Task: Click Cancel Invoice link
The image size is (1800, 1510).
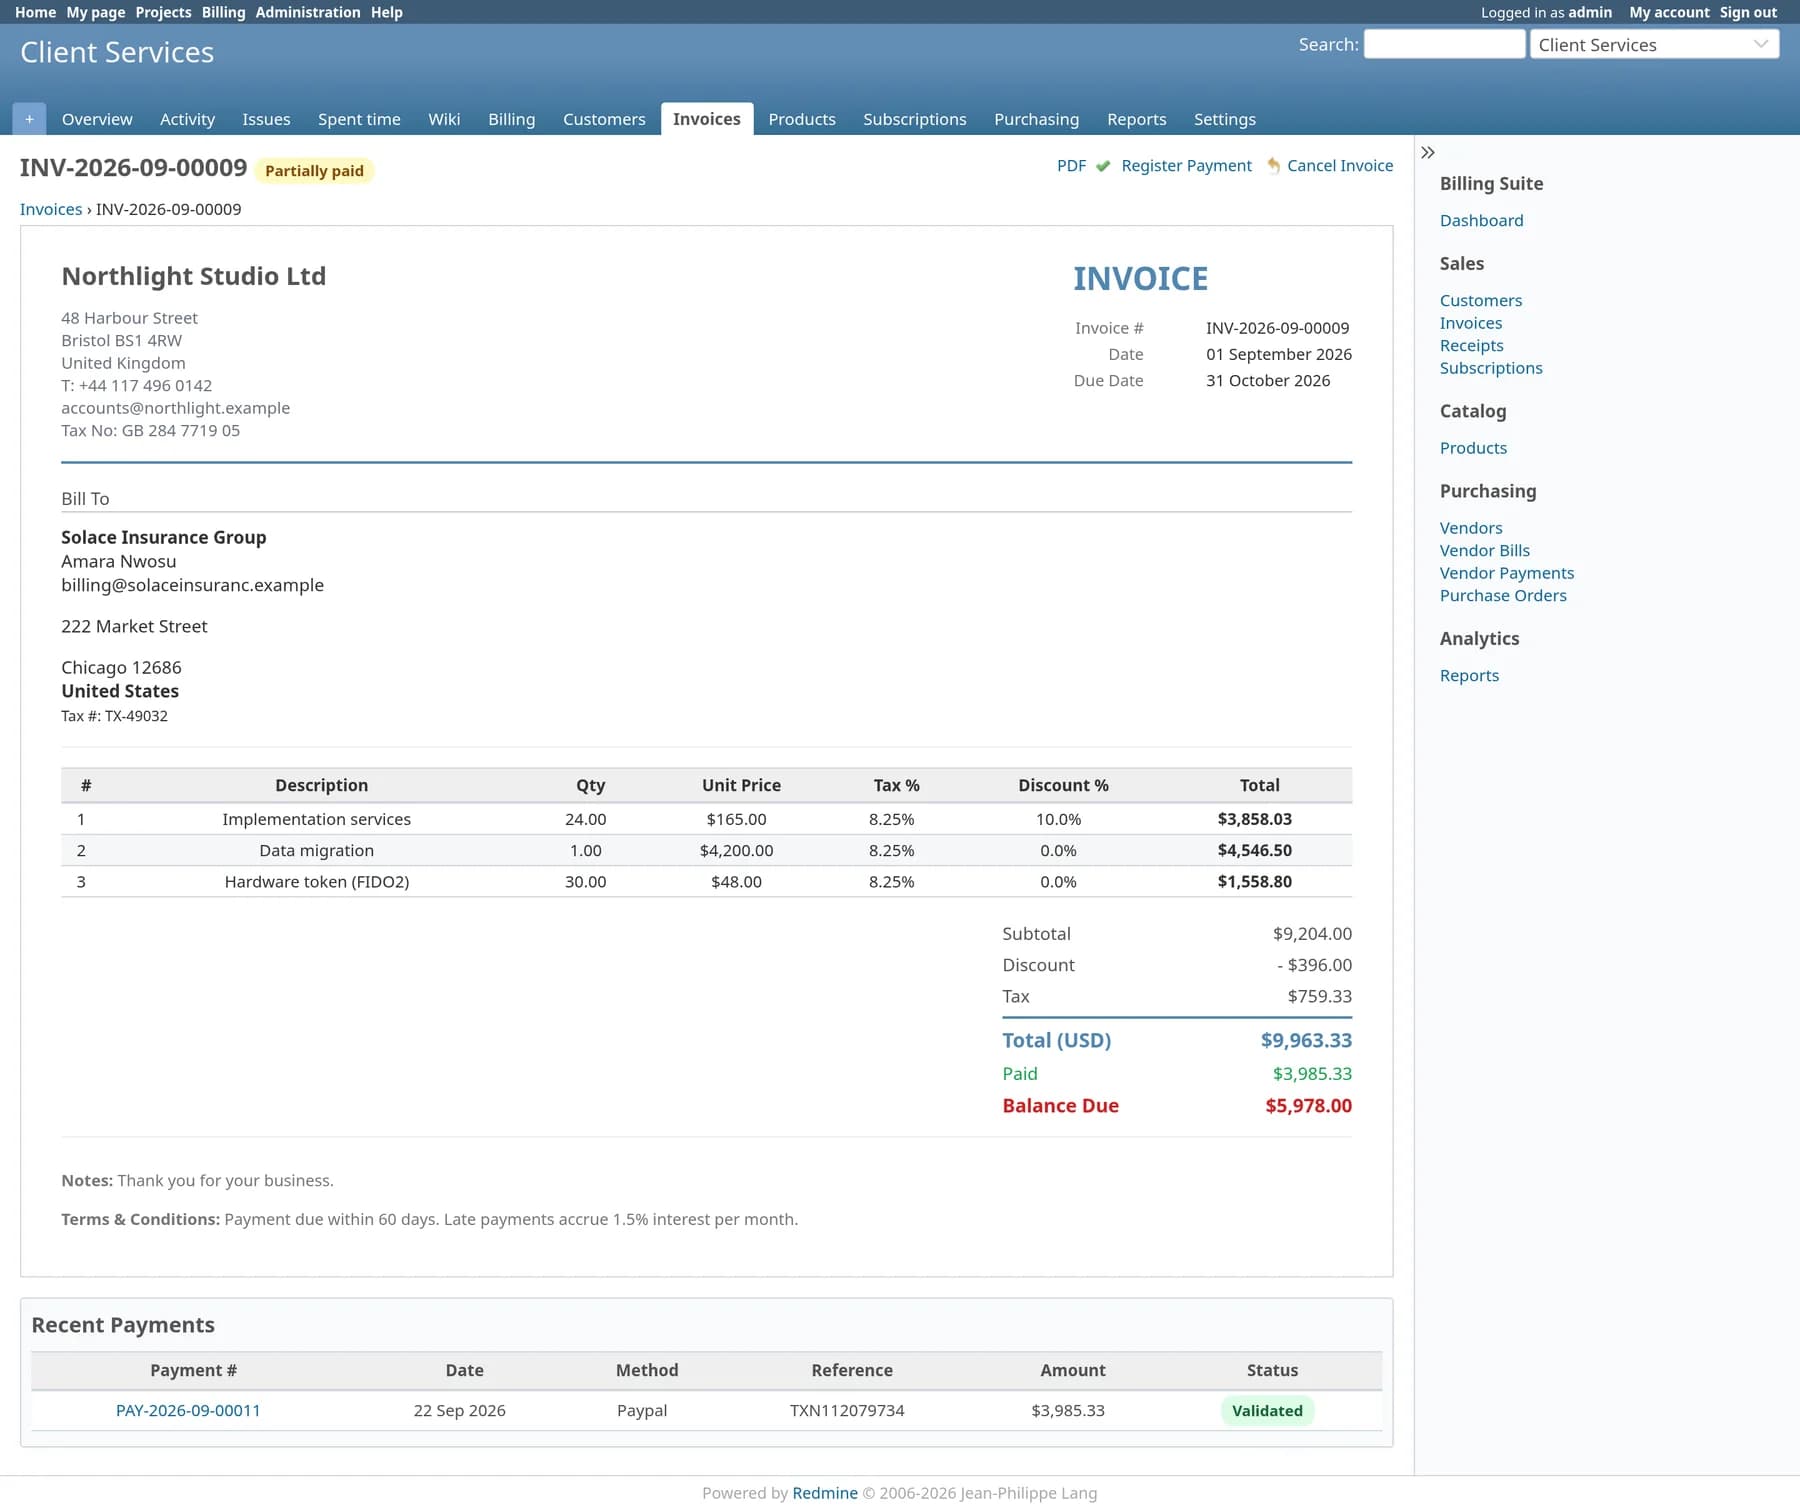Action: [1340, 166]
